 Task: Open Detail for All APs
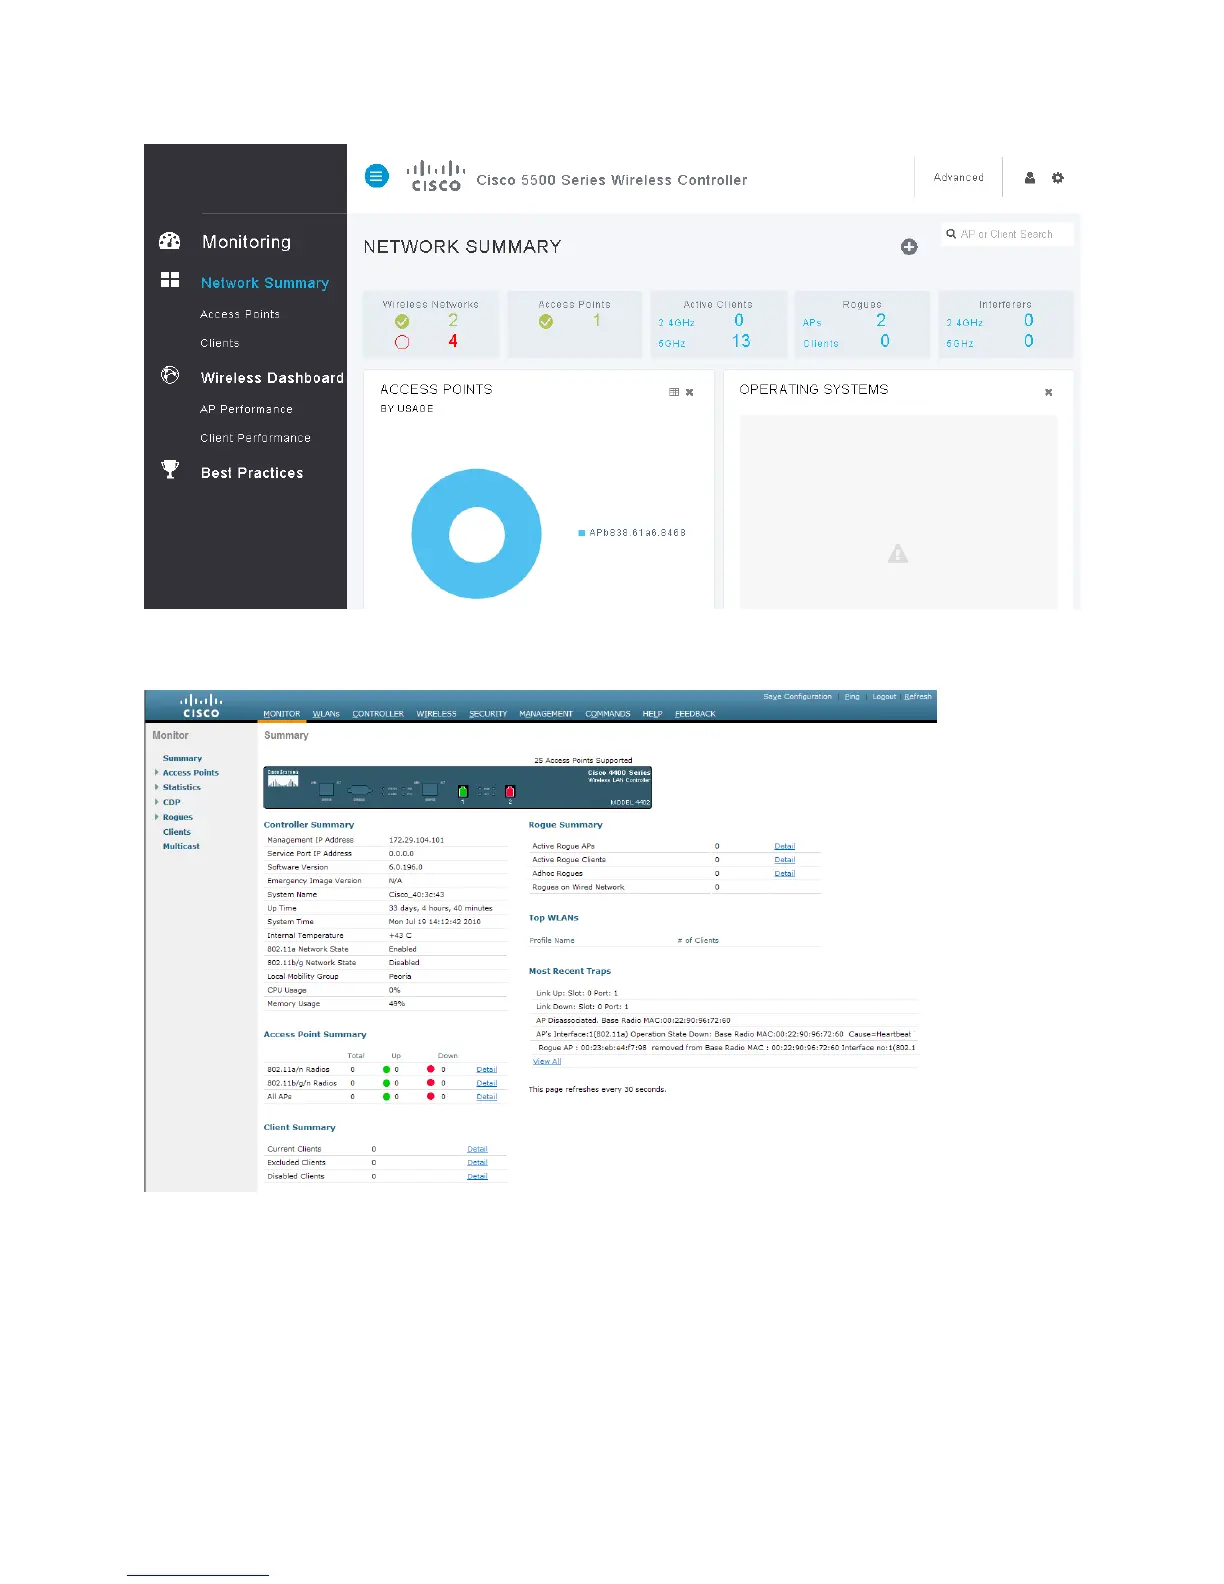tap(487, 1097)
